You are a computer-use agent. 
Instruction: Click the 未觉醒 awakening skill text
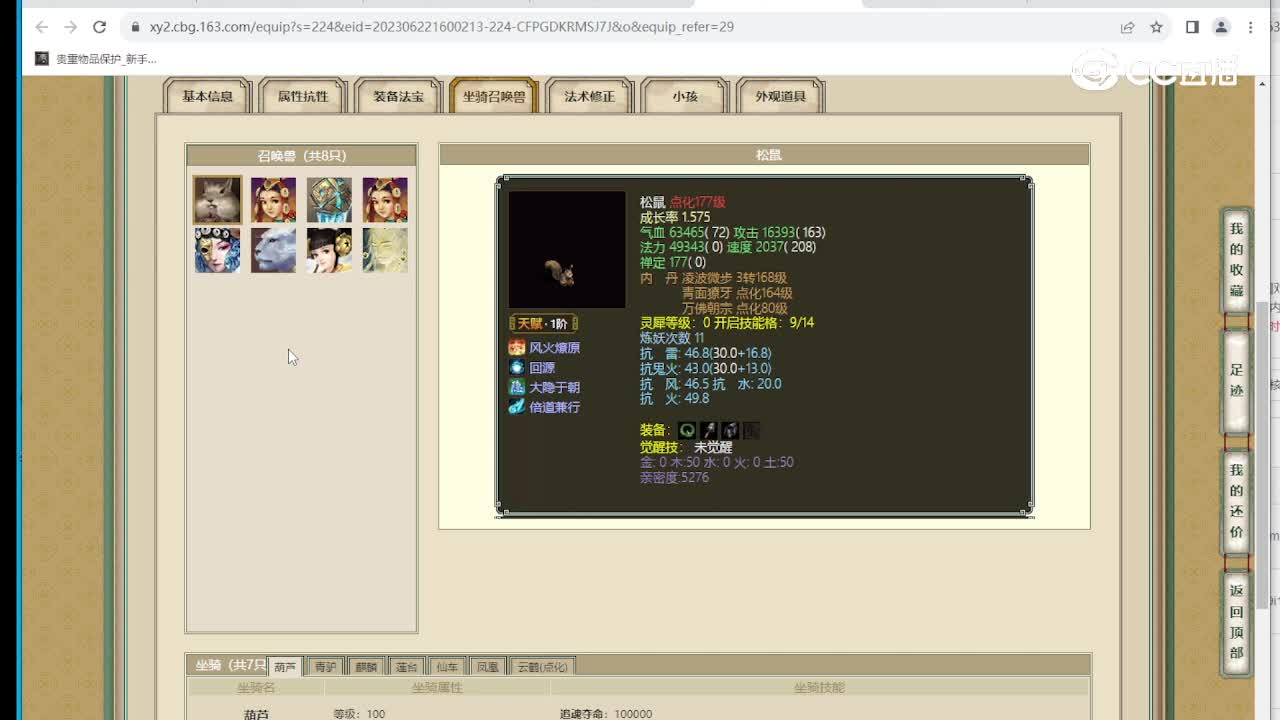click(x=714, y=447)
